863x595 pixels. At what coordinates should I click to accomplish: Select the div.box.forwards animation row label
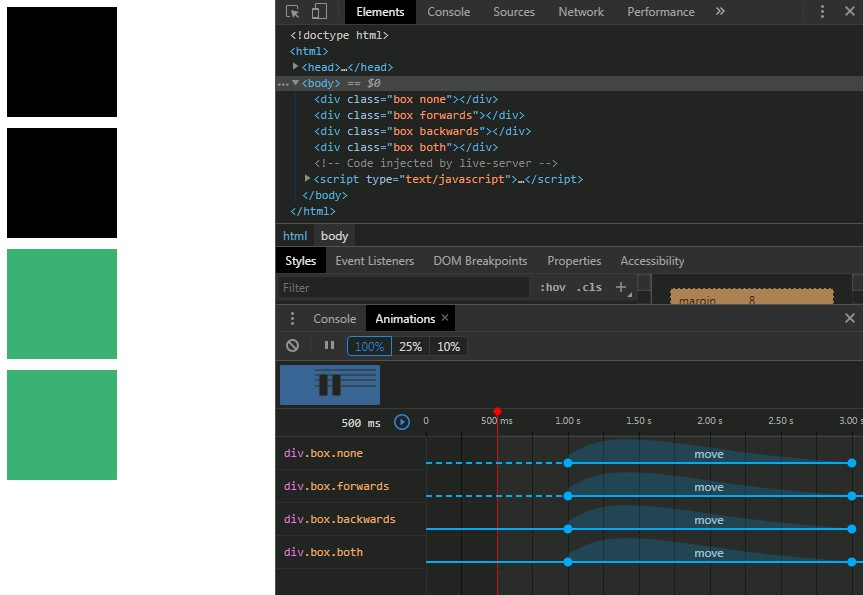click(336, 487)
